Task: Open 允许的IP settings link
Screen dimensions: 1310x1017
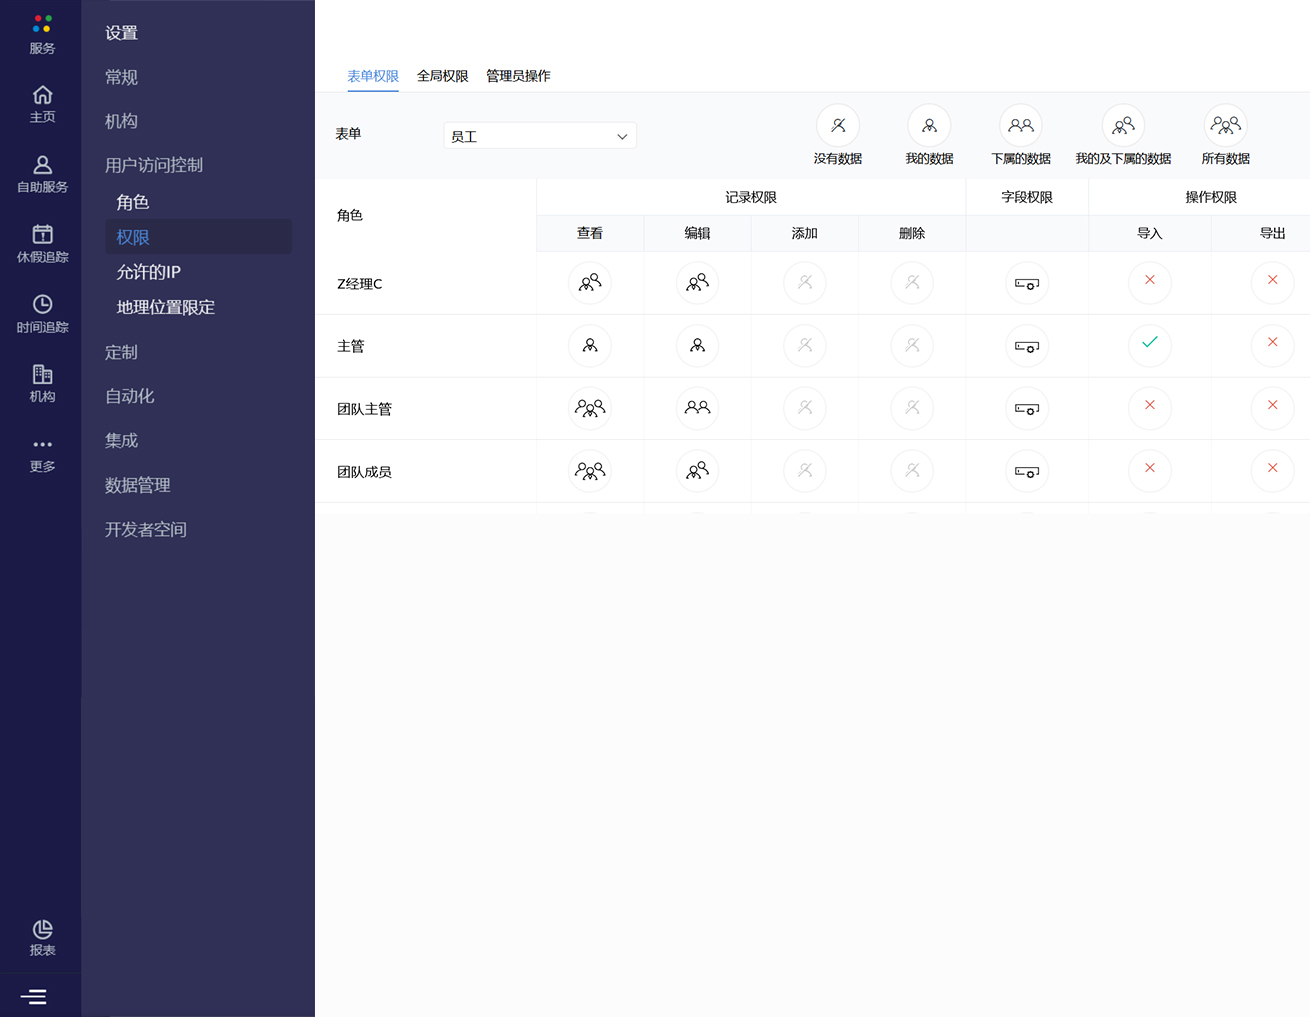Action: click(148, 272)
